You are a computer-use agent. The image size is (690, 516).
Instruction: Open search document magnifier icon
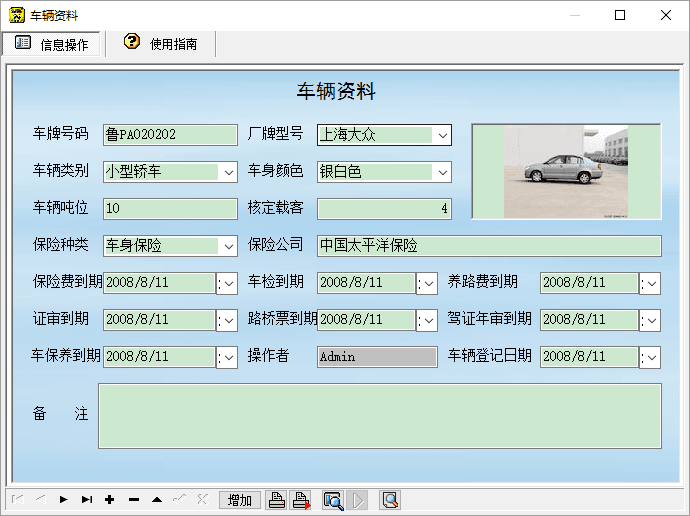[390, 500]
